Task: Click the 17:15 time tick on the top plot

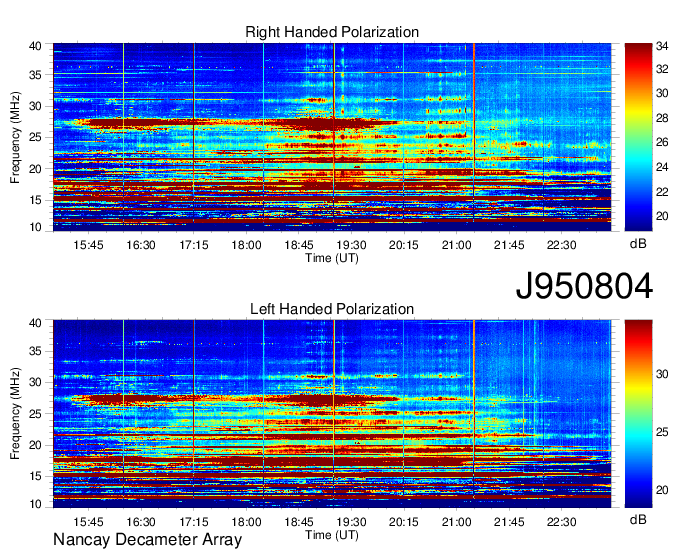Action: tap(194, 245)
